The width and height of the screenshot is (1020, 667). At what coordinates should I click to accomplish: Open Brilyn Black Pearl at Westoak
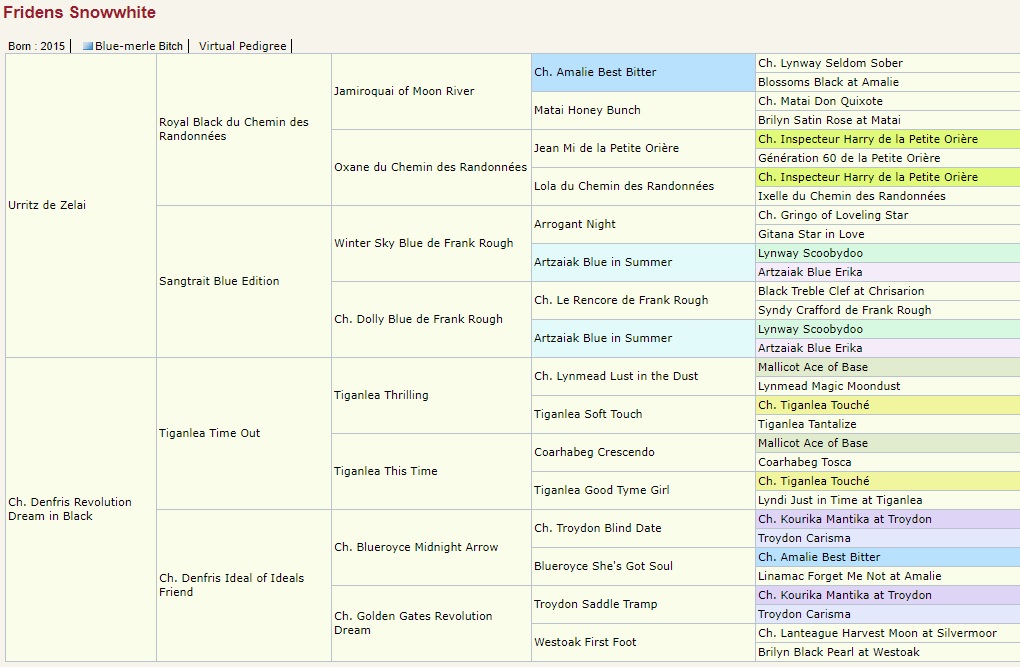tap(838, 652)
